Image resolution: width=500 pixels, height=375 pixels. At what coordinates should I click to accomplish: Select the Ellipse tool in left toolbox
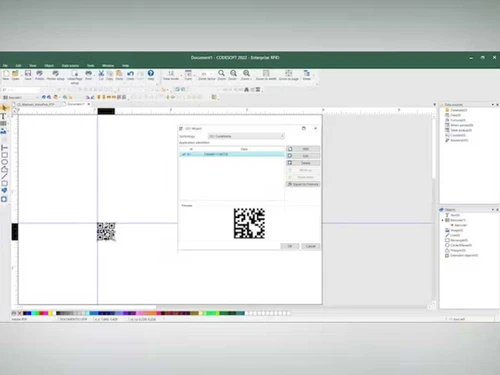4,162
